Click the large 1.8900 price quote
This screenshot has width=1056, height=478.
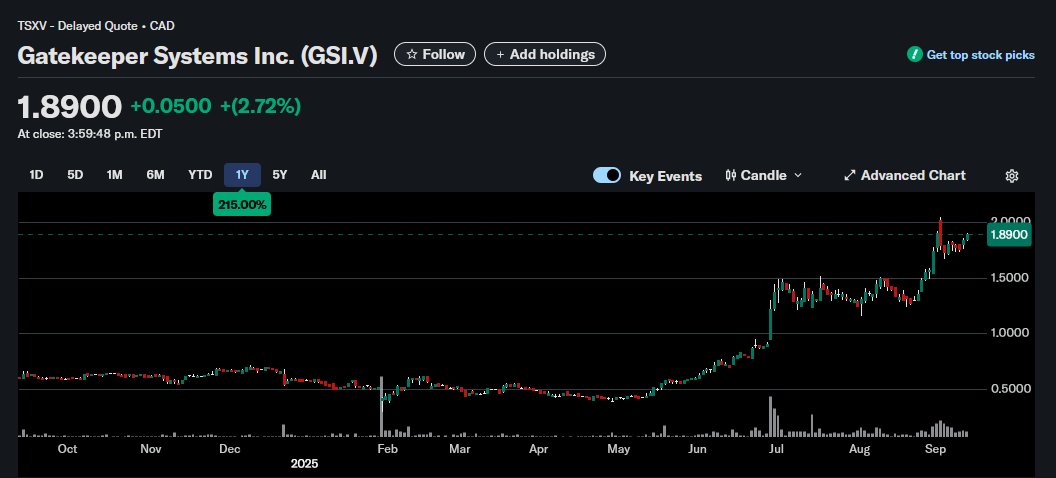[70, 107]
